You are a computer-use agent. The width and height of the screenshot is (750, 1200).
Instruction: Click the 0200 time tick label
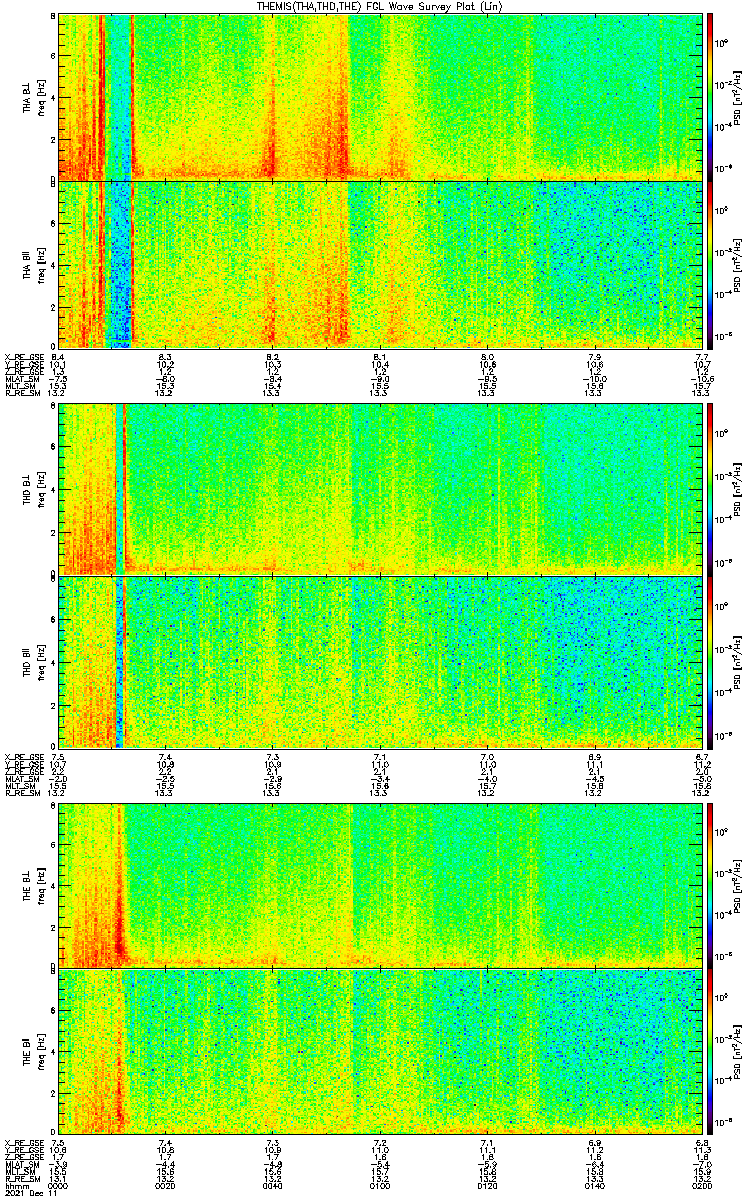[700, 1184]
